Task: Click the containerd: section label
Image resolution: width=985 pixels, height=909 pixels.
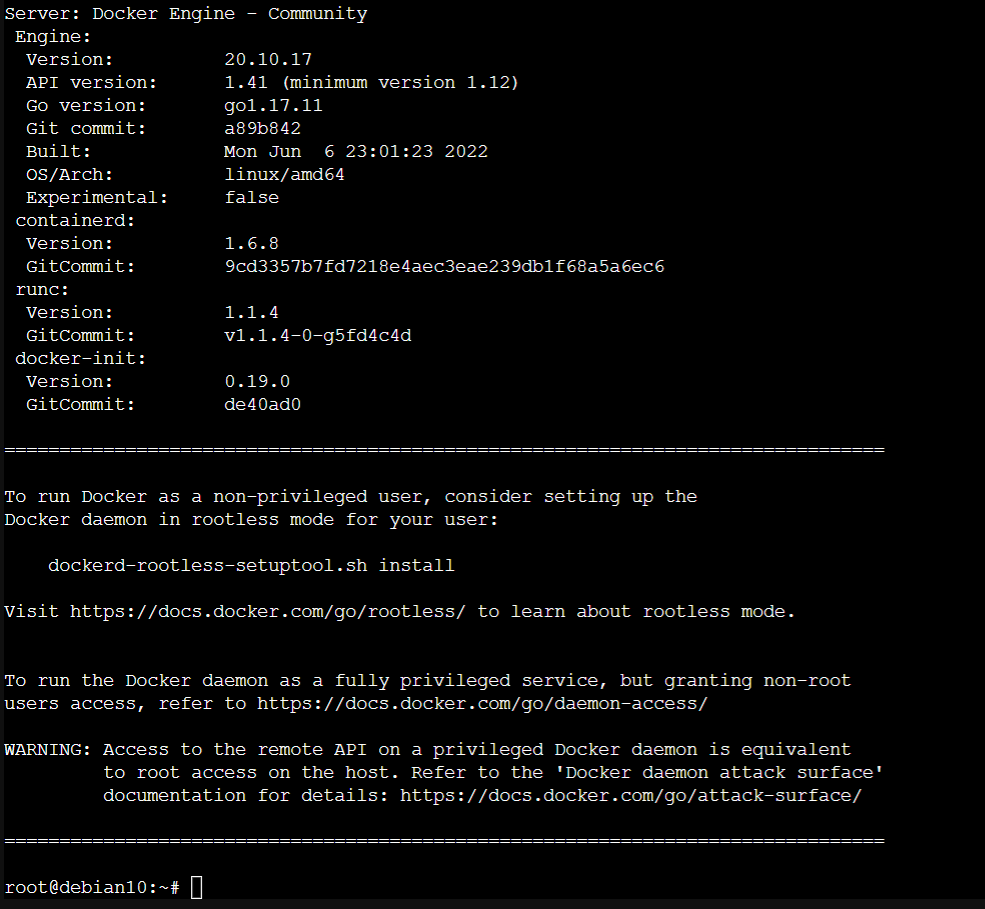Action: (x=75, y=220)
